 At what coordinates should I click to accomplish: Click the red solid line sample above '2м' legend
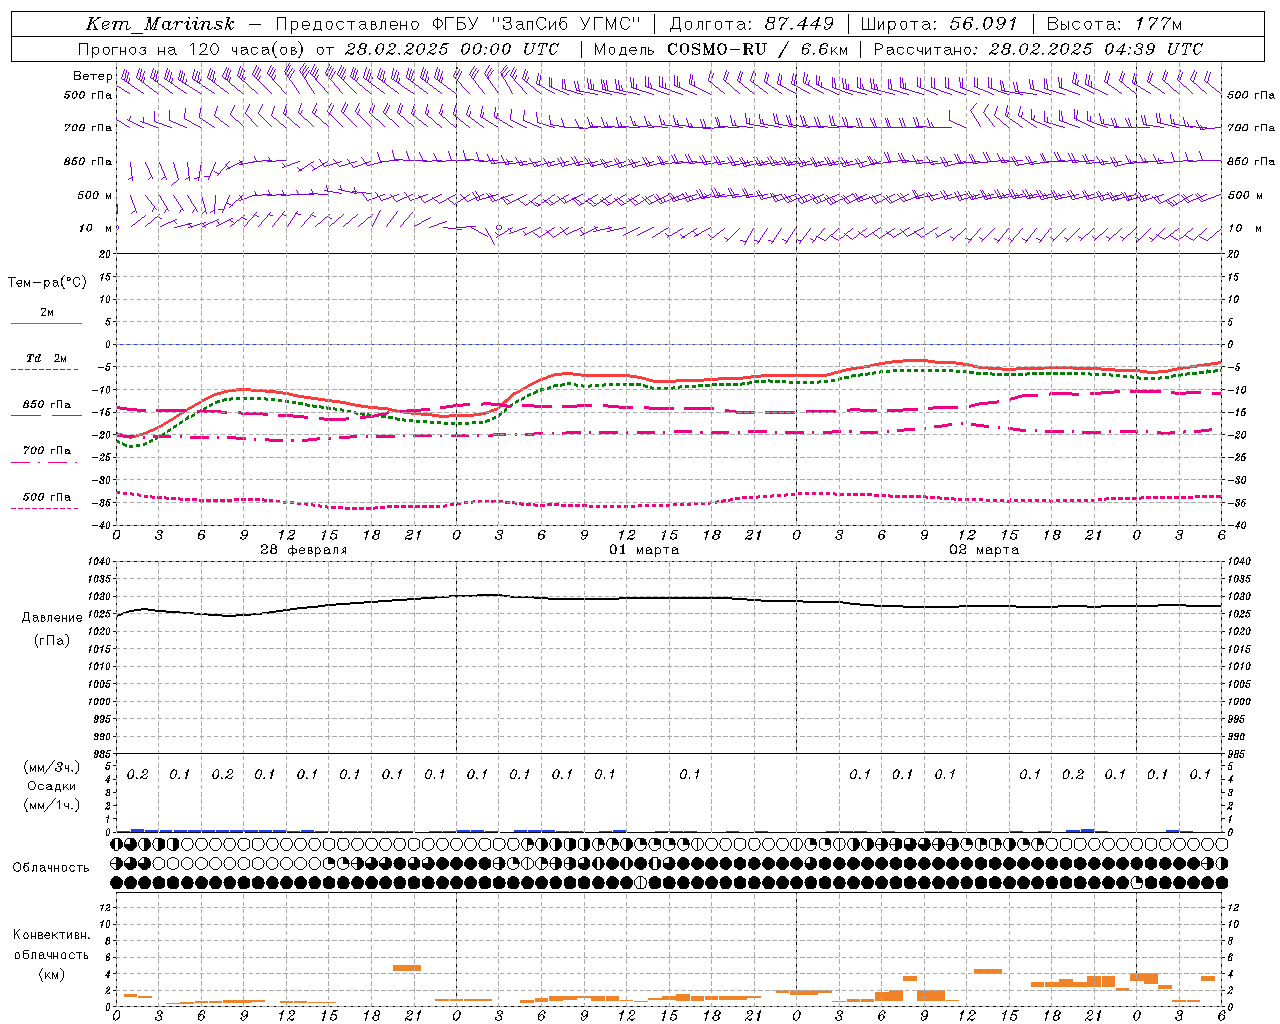point(46,324)
